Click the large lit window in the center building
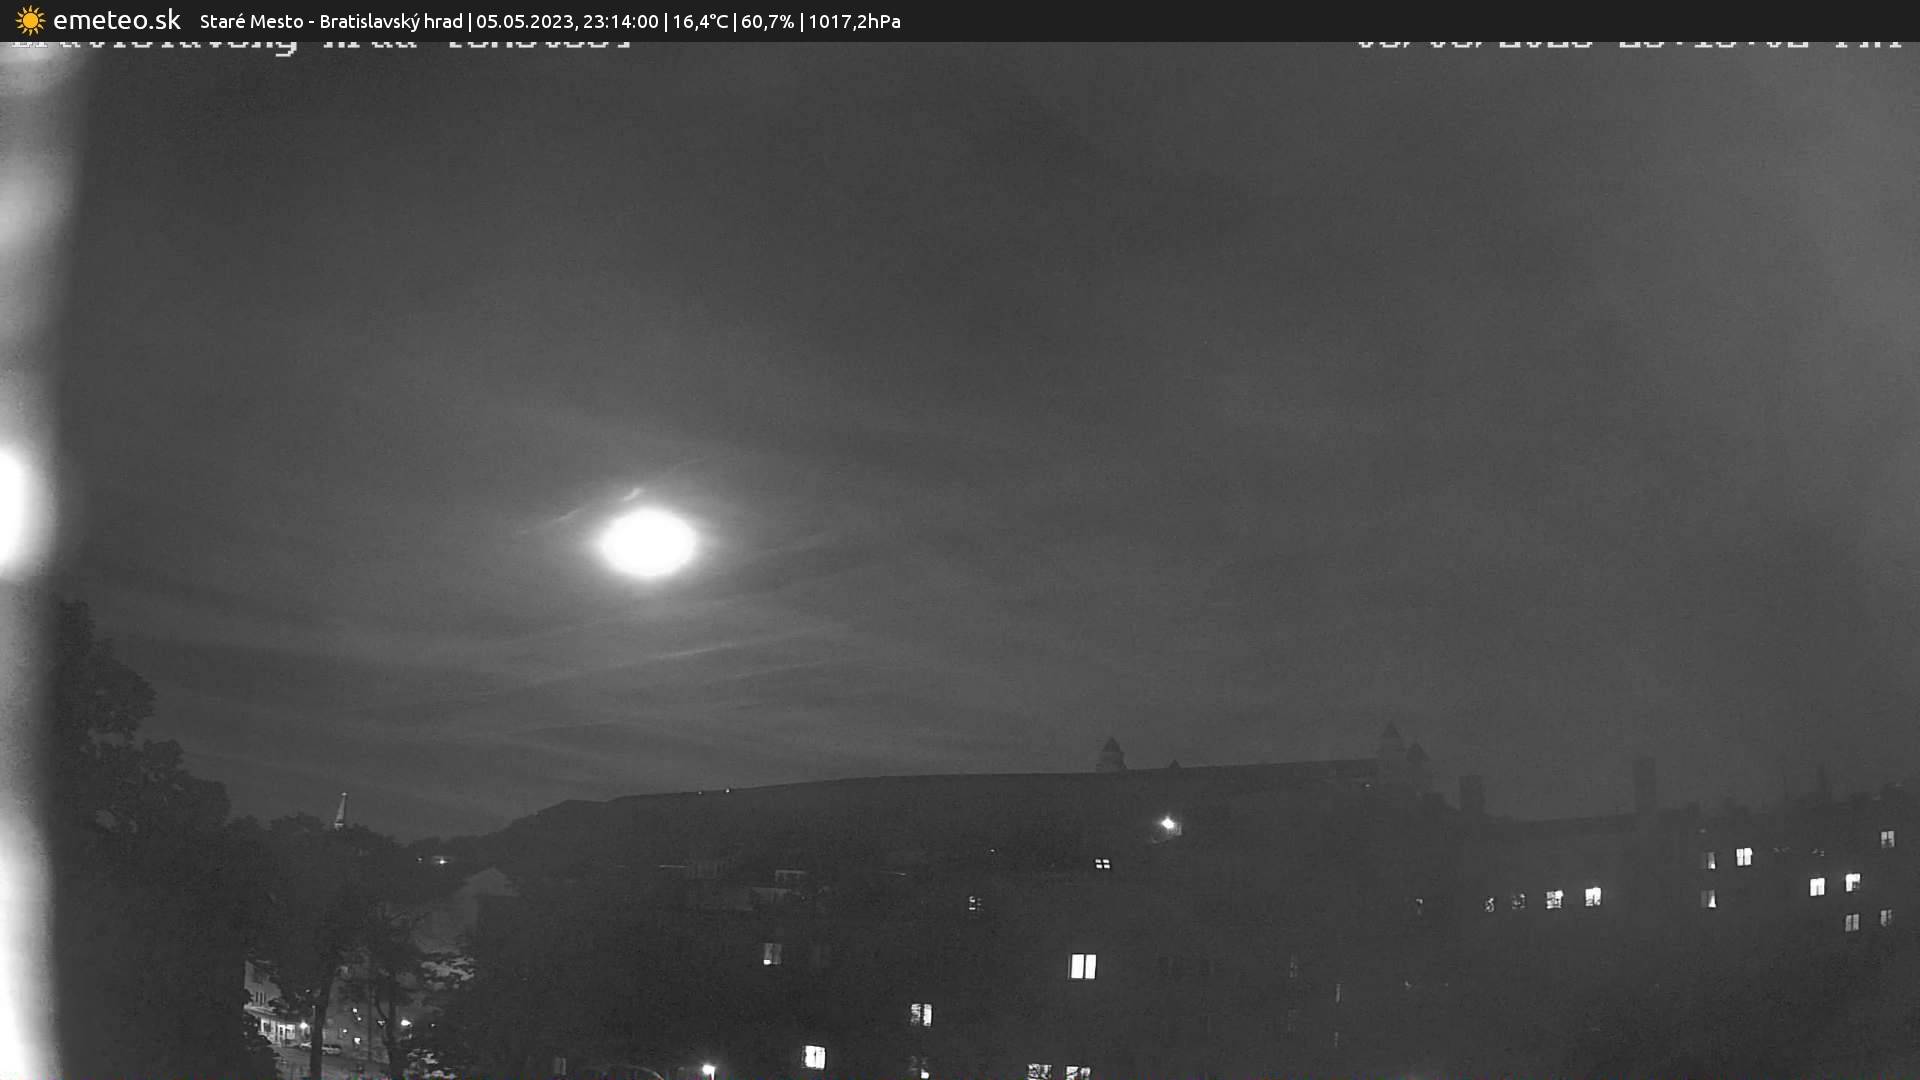1920x1080 pixels. pyautogui.click(x=1083, y=966)
